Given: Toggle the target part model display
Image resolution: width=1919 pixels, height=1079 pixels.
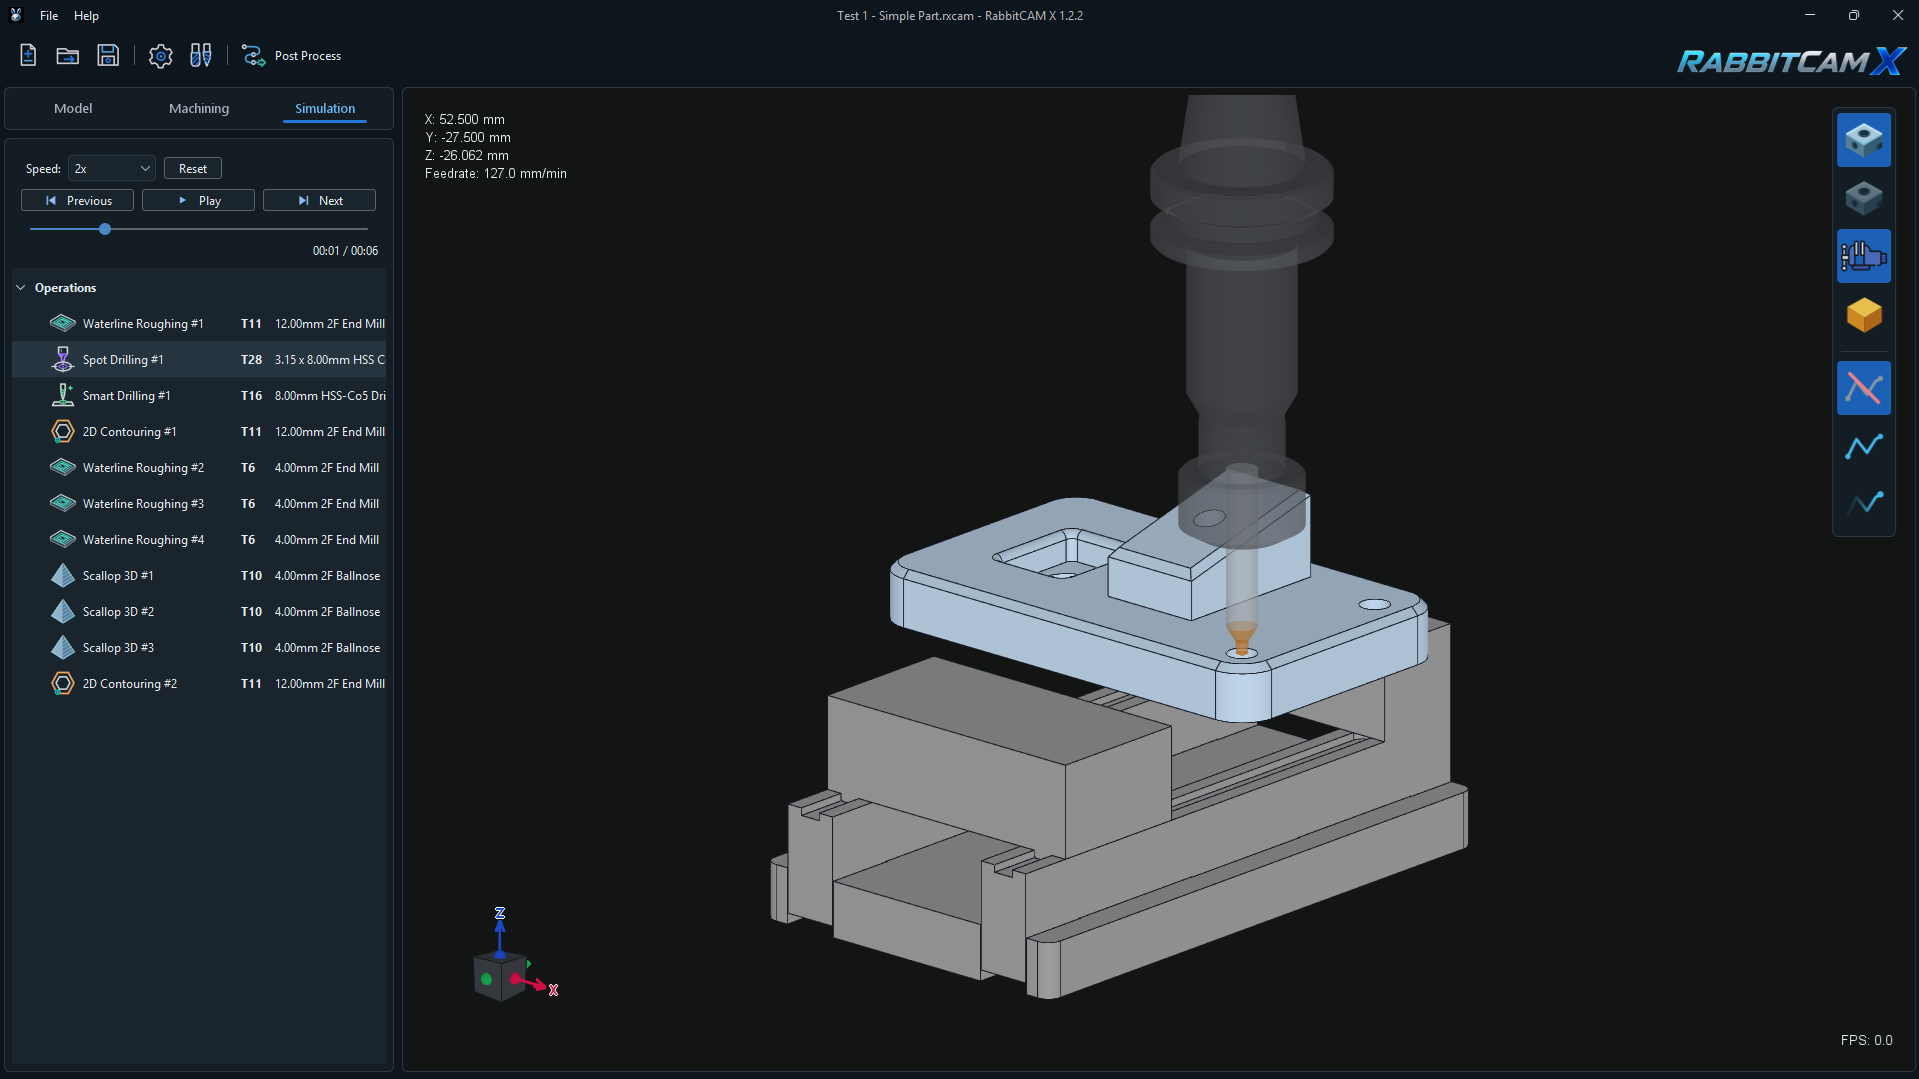Looking at the screenshot, I should (x=1863, y=198).
